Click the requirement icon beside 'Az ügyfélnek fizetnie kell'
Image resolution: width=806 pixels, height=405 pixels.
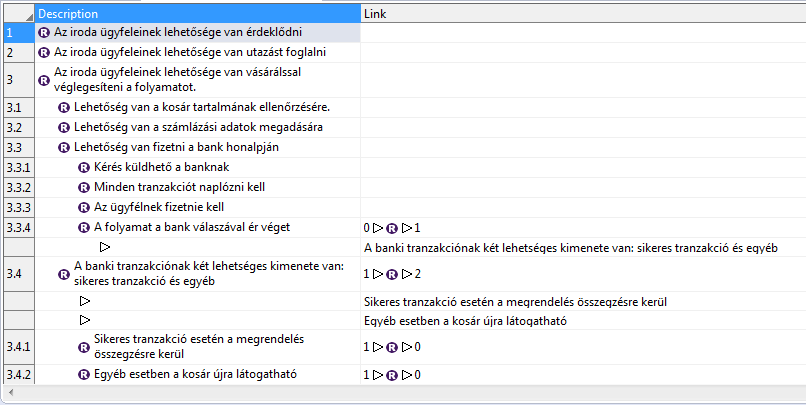(84, 208)
